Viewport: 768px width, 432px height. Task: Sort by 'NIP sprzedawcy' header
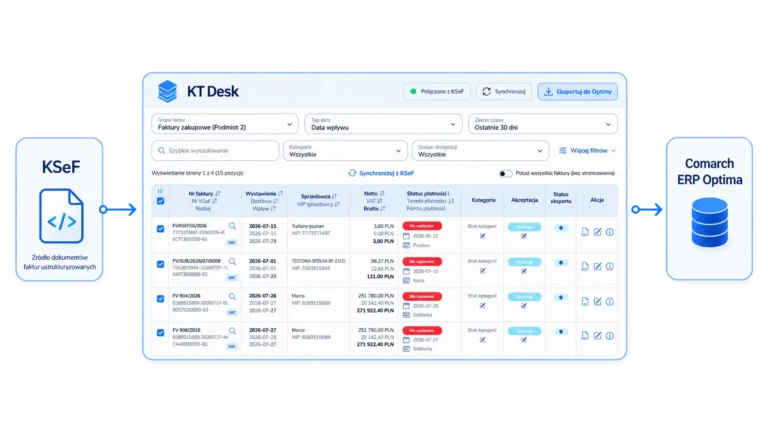(318, 204)
